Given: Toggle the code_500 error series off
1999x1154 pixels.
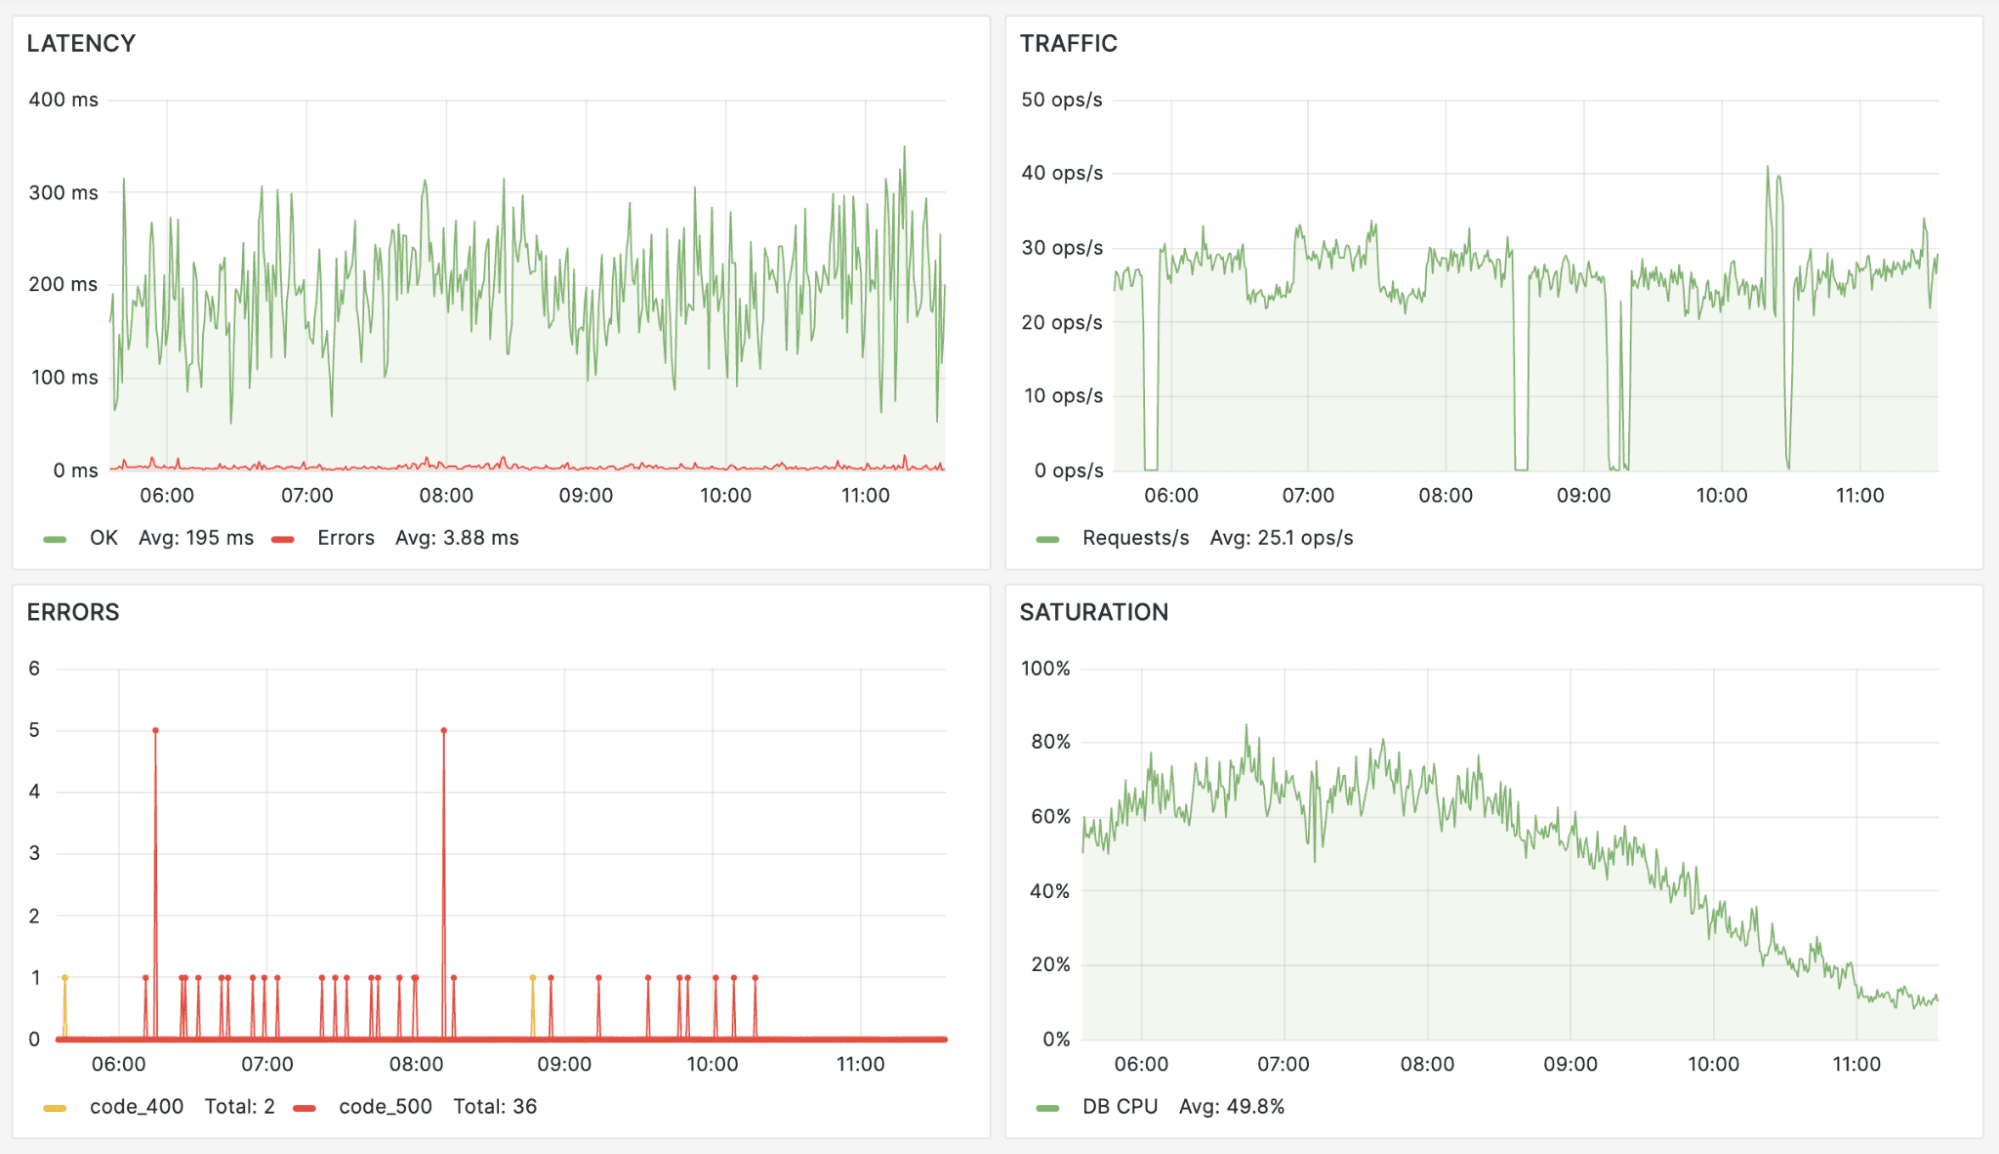Looking at the screenshot, I should [385, 1107].
